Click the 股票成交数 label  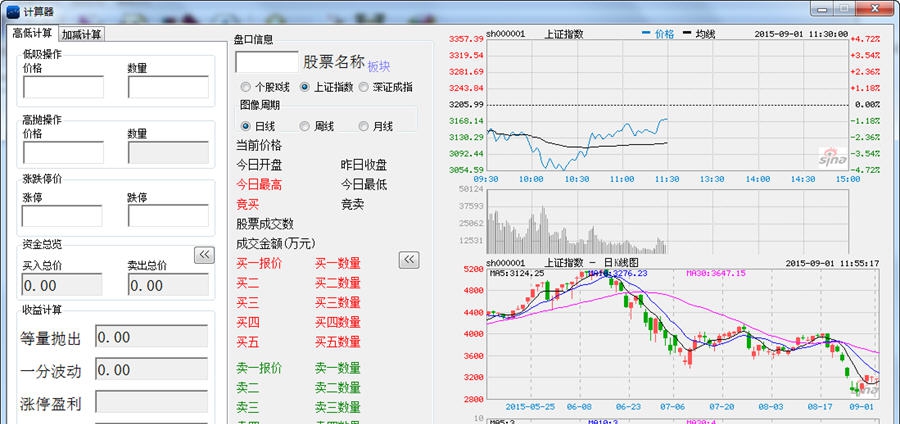coord(265,224)
